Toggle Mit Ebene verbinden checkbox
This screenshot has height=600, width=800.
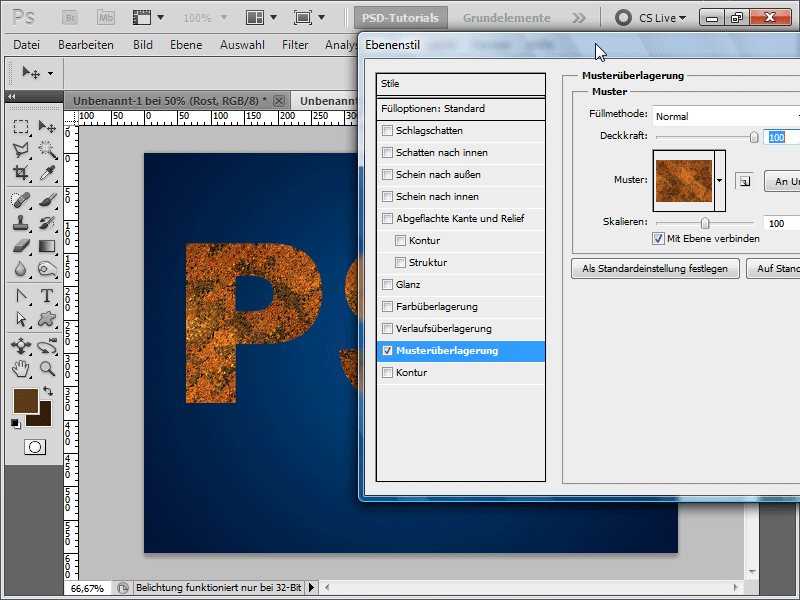(x=658, y=238)
